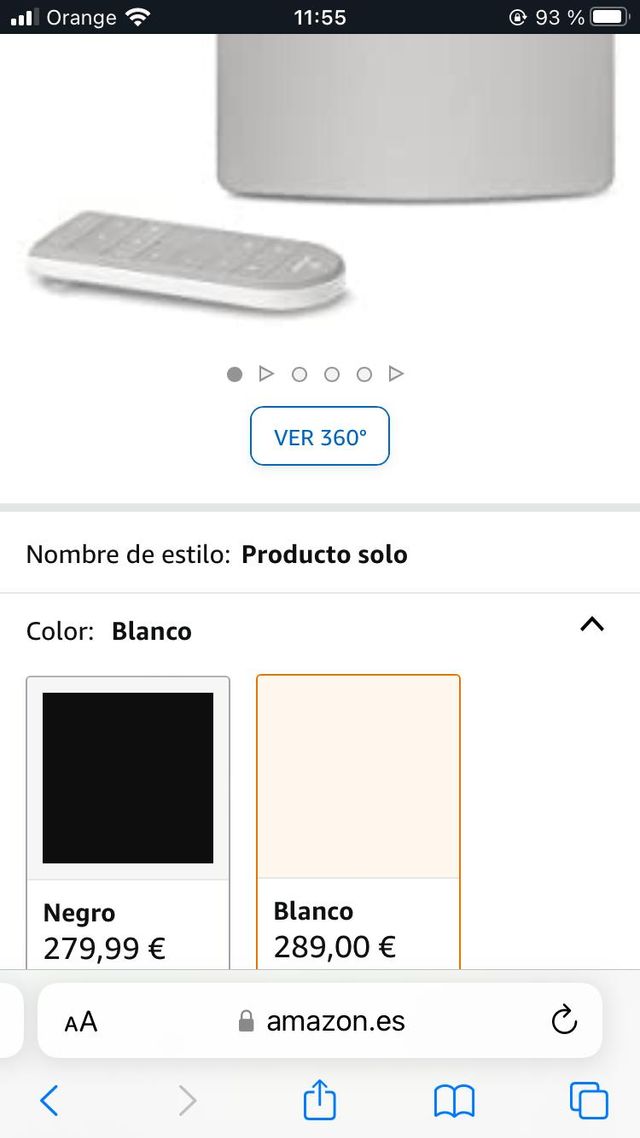Image resolution: width=640 pixels, height=1138 pixels.
Task: Tap the back navigation arrow in Safari
Action: click(51, 1100)
